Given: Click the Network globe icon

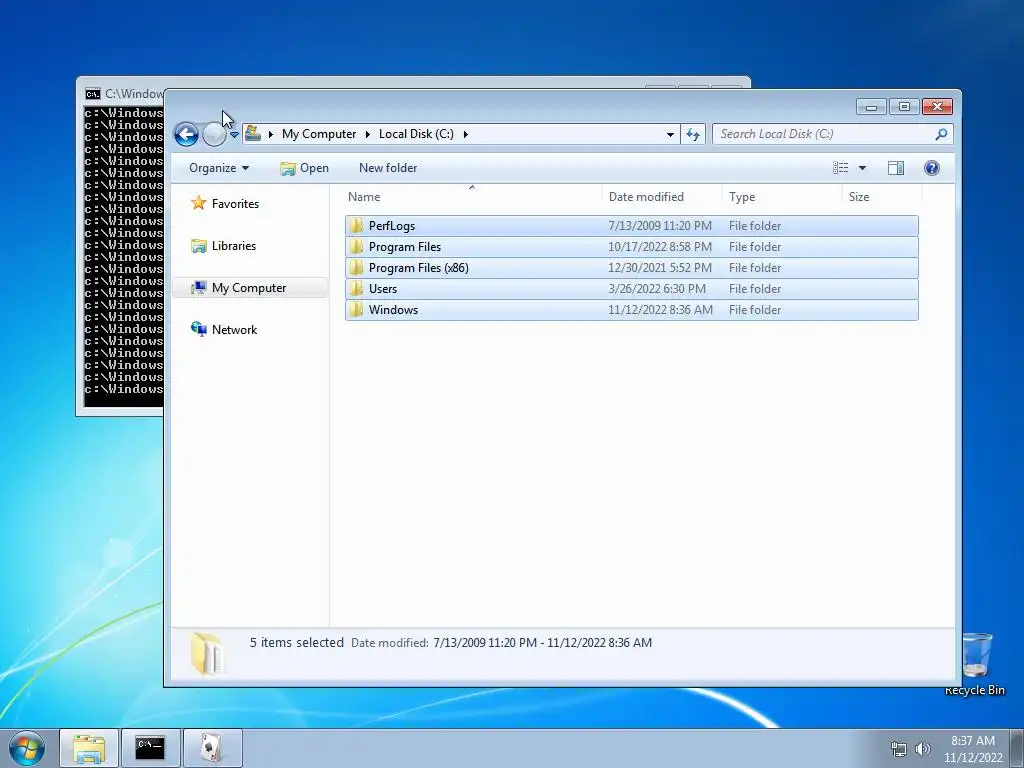Looking at the screenshot, I should pos(199,329).
